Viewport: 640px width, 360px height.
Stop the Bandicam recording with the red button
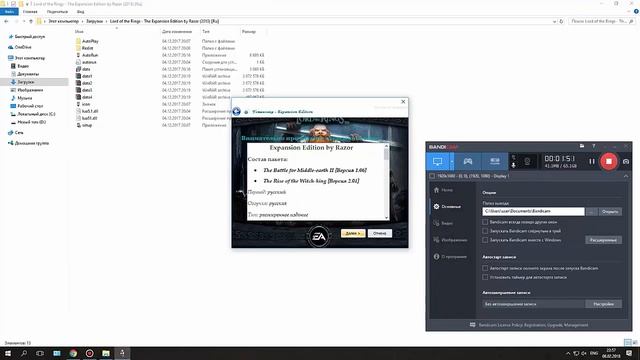click(x=609, y=162)
